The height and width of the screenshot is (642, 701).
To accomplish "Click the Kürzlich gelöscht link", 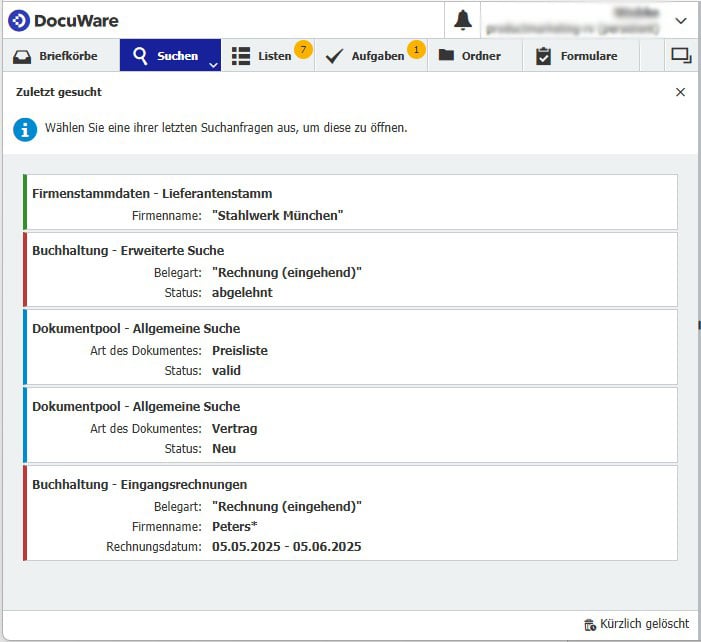I will coord(637,624).
